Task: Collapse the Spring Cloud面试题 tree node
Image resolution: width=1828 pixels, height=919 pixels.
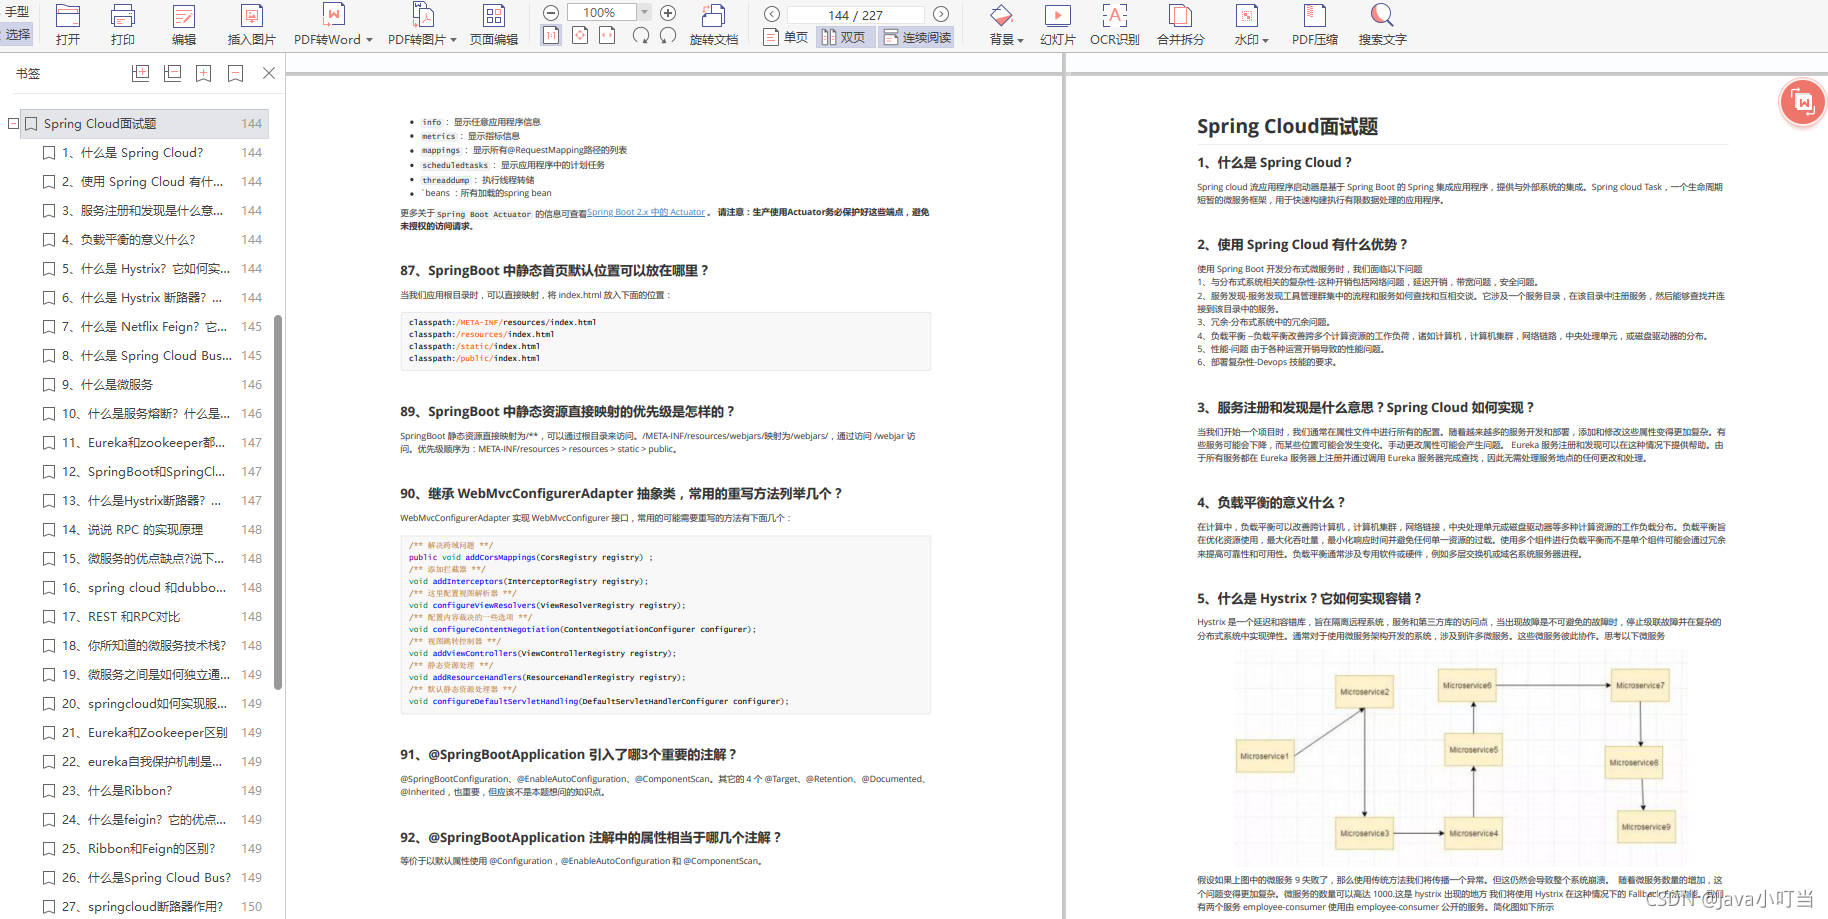Action: click(x=13, y=124)
